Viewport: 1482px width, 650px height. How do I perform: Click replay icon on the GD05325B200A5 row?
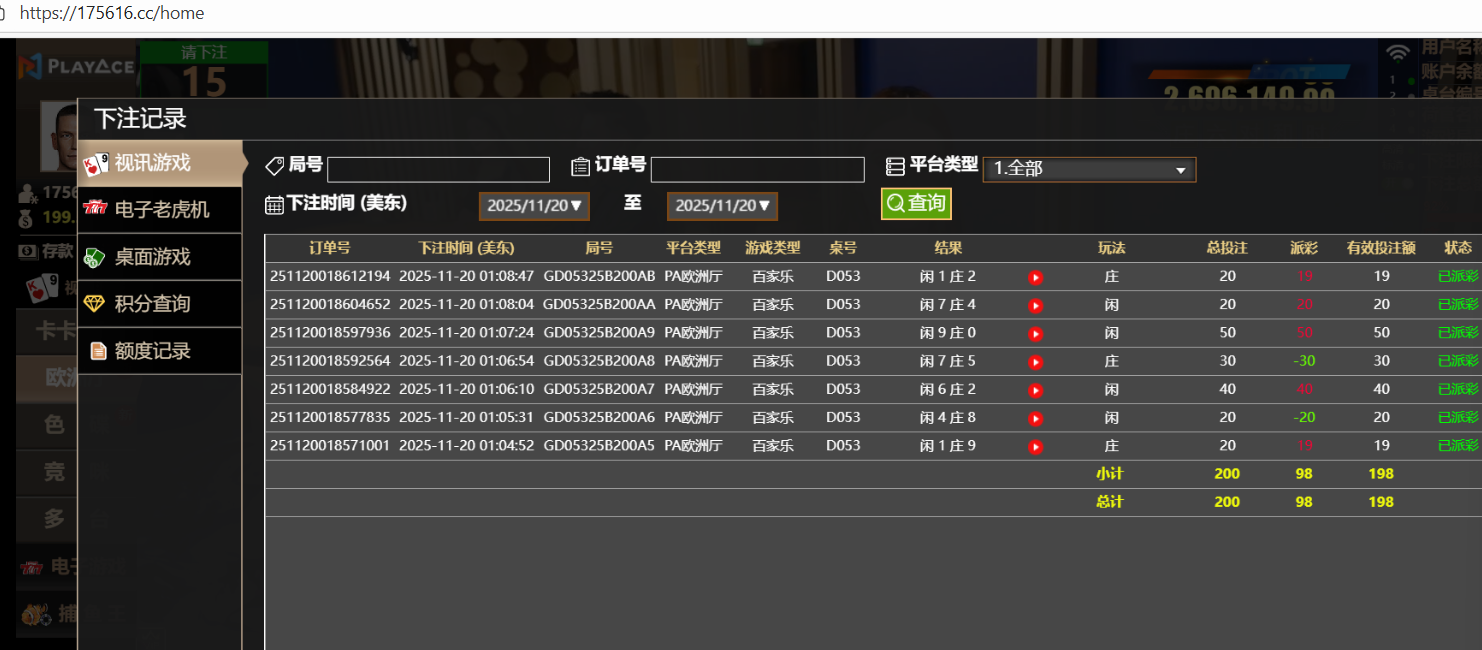point(1036,447)
